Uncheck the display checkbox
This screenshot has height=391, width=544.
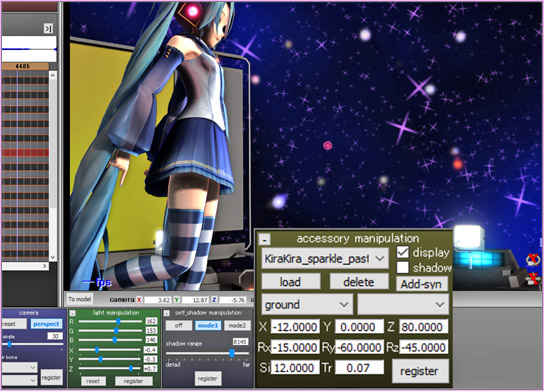click(402, 252)
